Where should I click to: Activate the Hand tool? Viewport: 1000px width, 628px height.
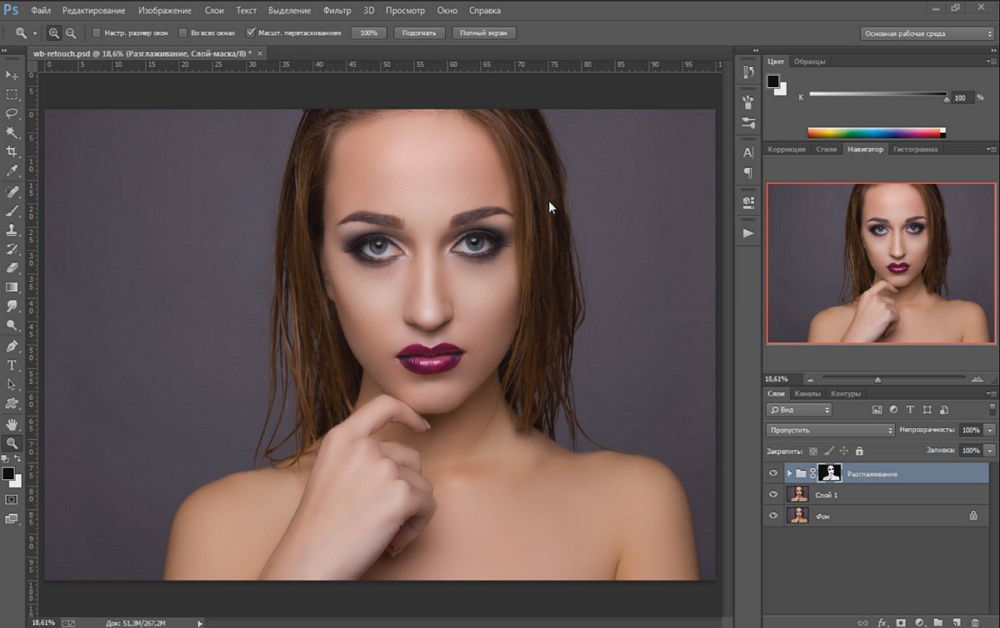click(x=12, y=423)
